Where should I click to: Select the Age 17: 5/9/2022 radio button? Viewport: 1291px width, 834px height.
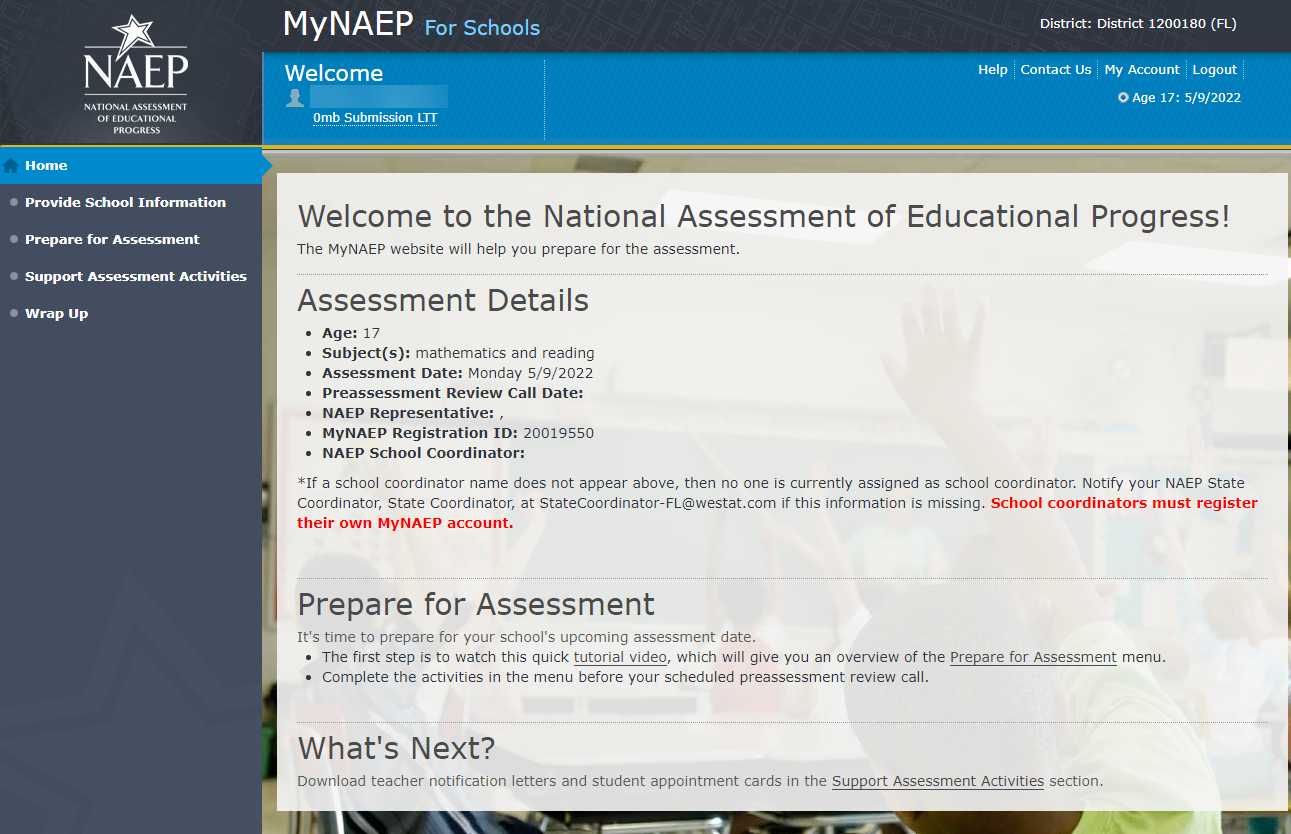1123,98
